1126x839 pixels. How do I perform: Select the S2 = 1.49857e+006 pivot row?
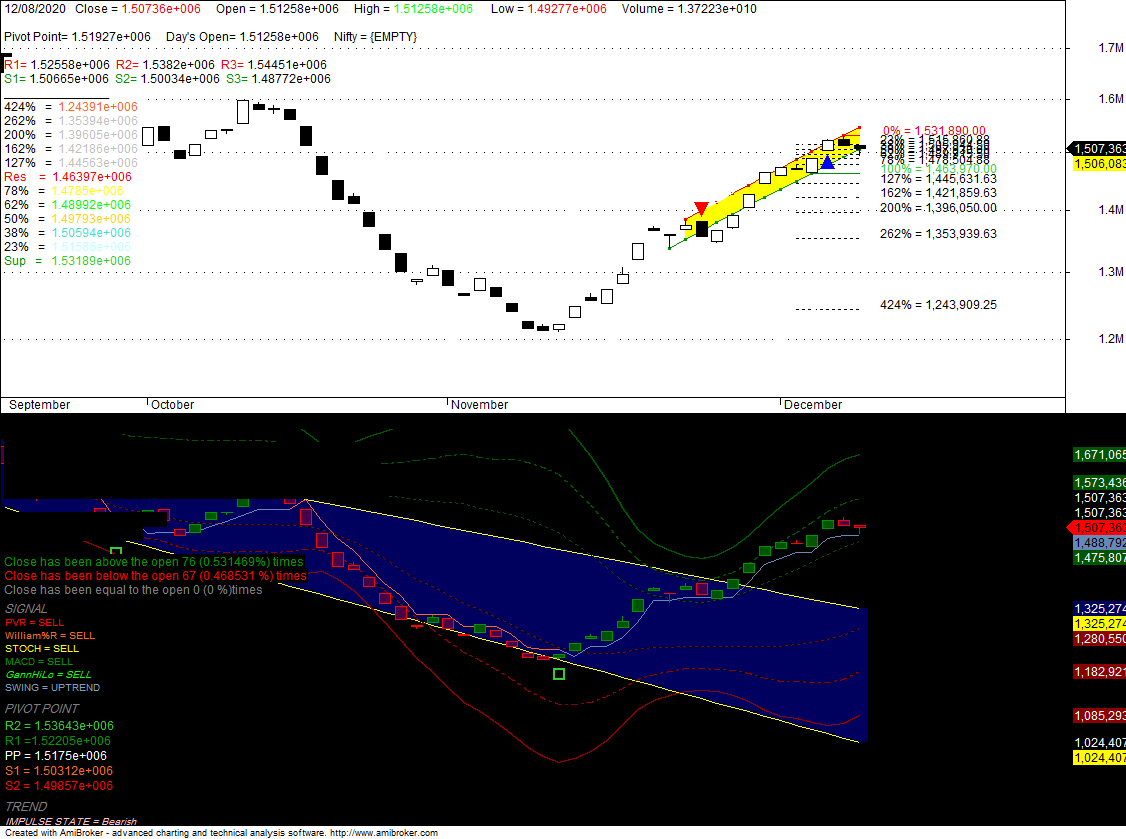click(58, 787)
